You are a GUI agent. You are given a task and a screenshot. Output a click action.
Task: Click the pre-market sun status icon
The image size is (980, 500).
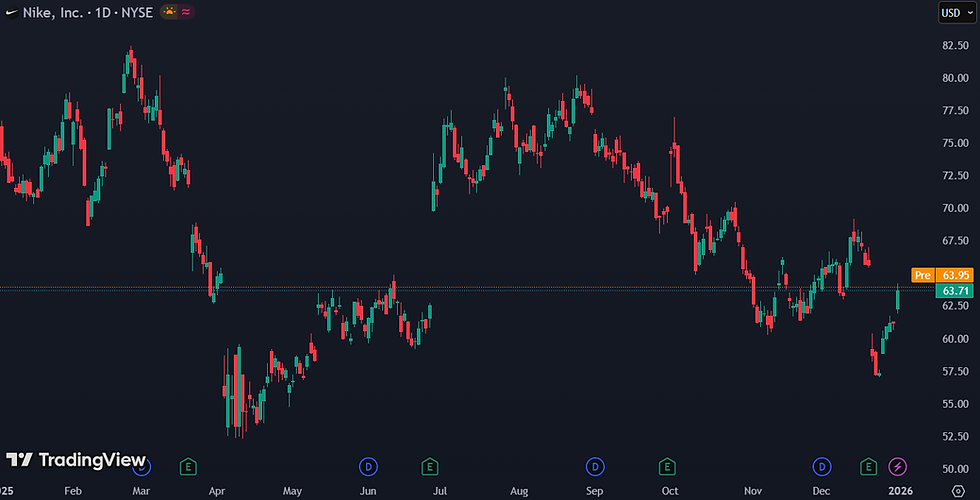tap(169, 12)
